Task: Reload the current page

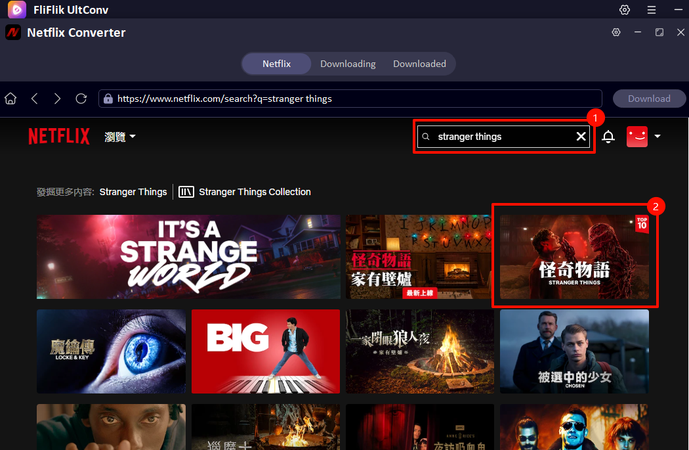Action: coord(81,98)
